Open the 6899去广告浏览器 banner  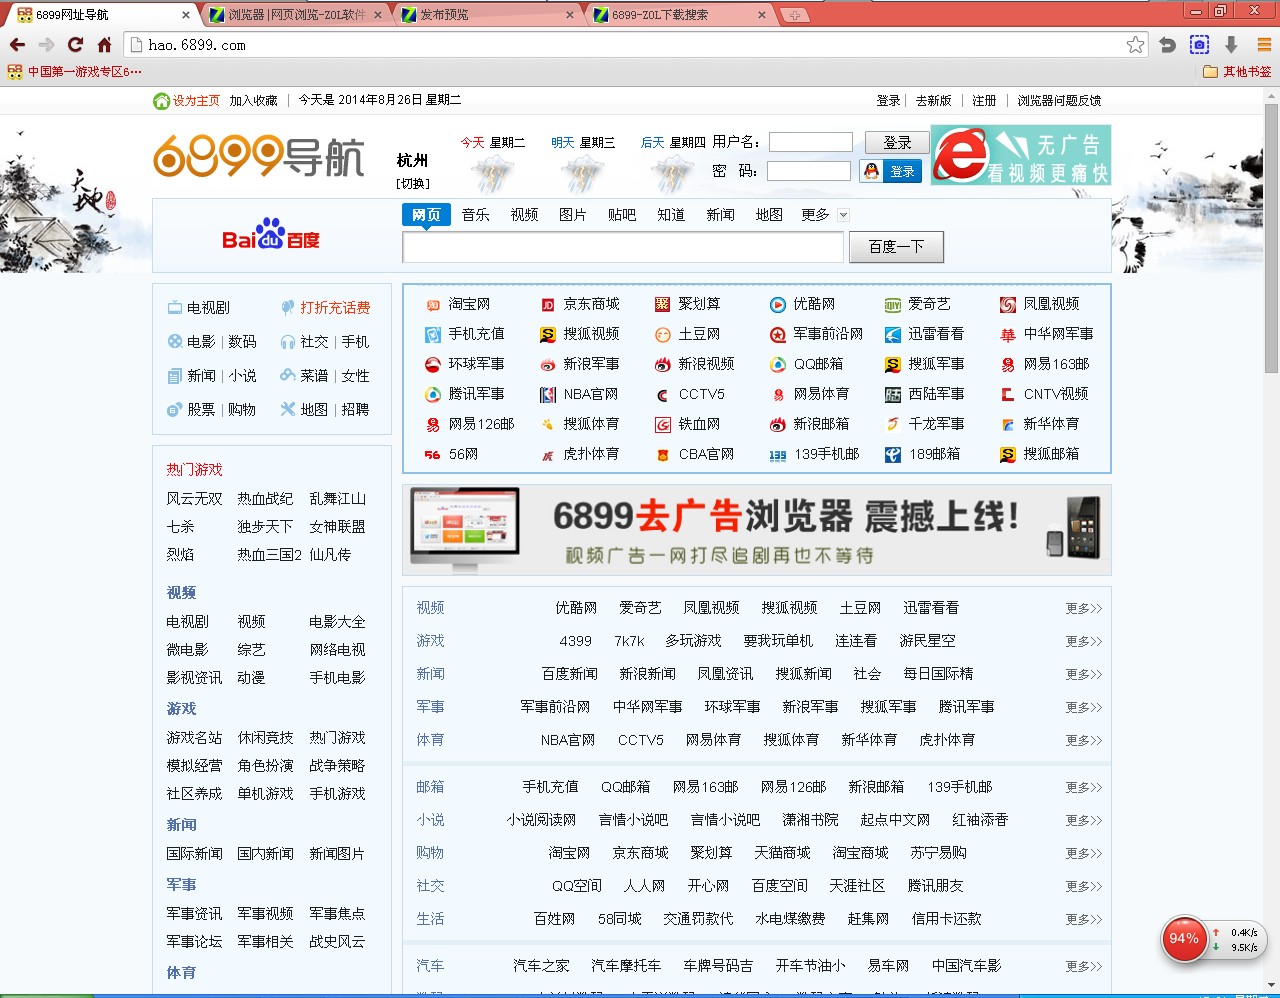pos(757,530)
